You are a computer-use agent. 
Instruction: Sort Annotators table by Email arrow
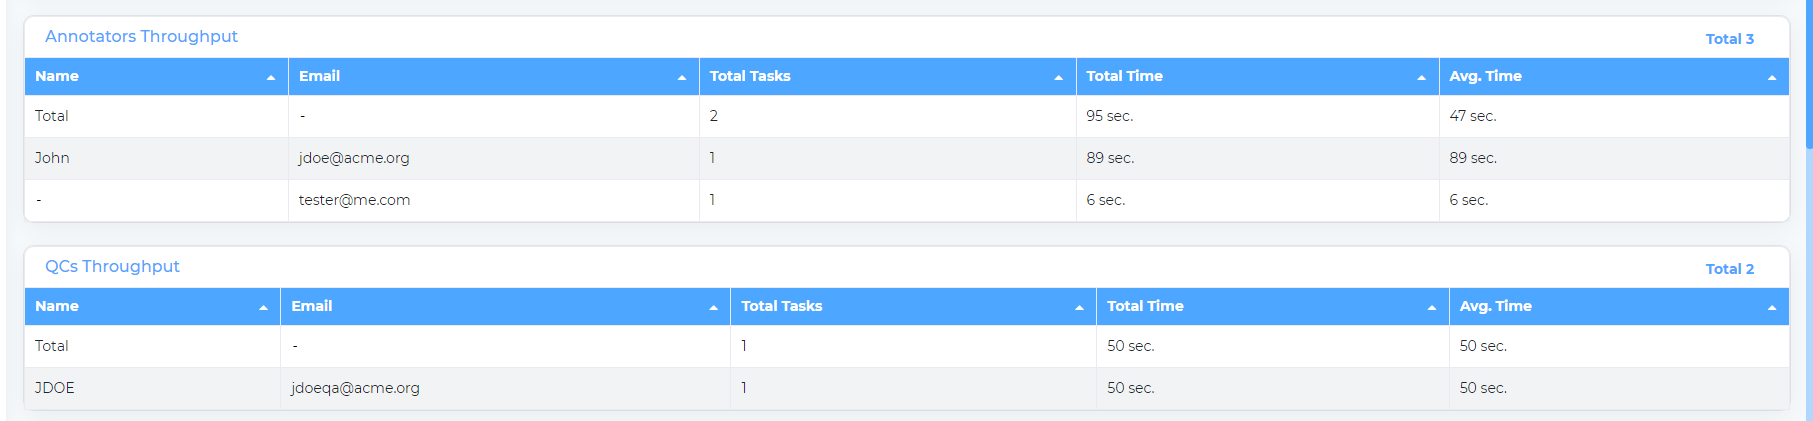(x=682, y=77)
